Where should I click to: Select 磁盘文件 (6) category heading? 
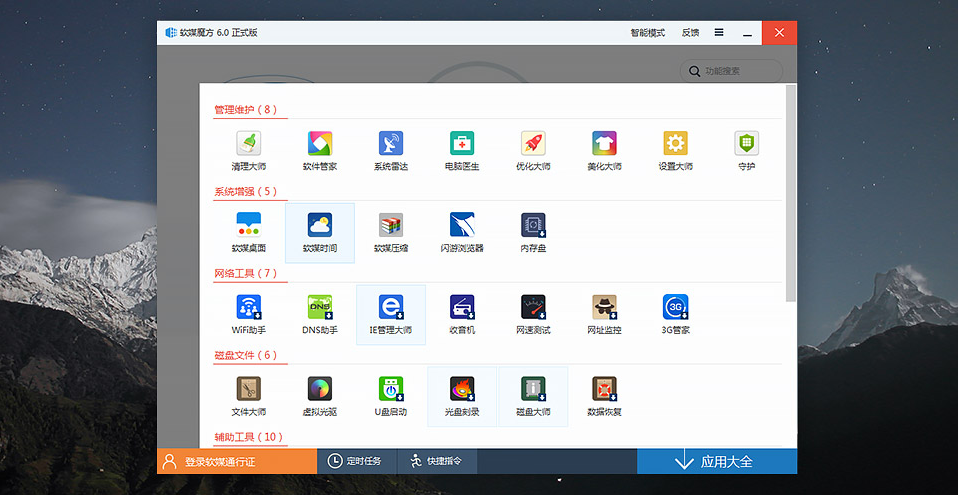[245, 355]
